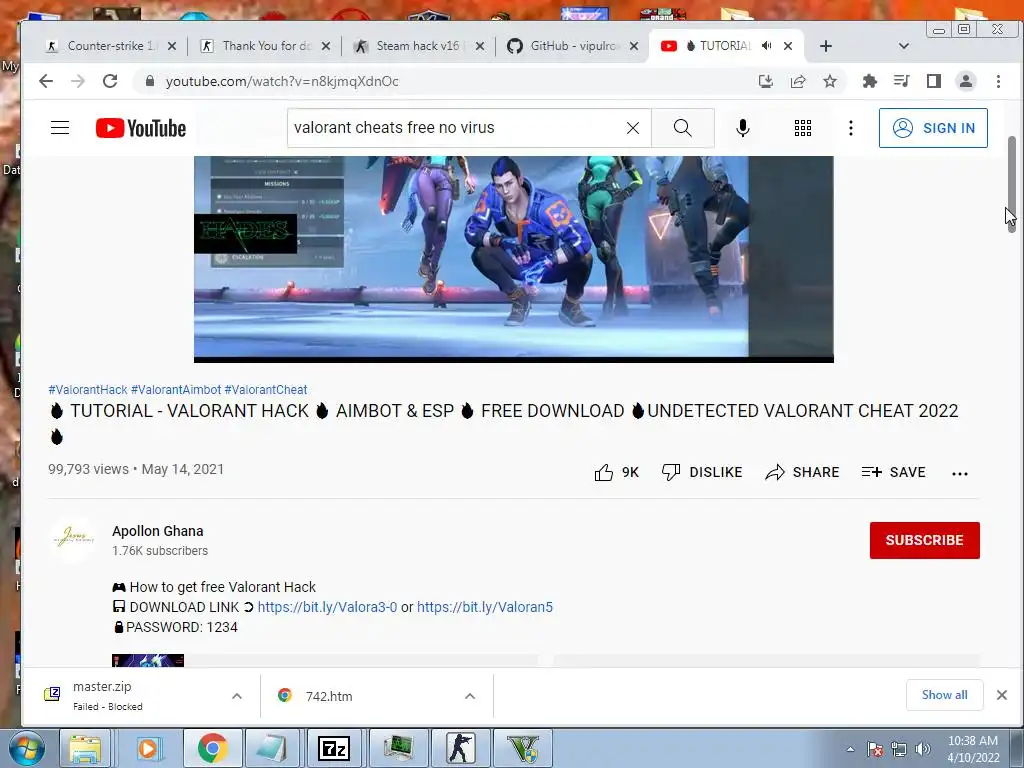This screenshot has width=1024, height=768.
Task: Reload the current page
Action: point(110,81)
